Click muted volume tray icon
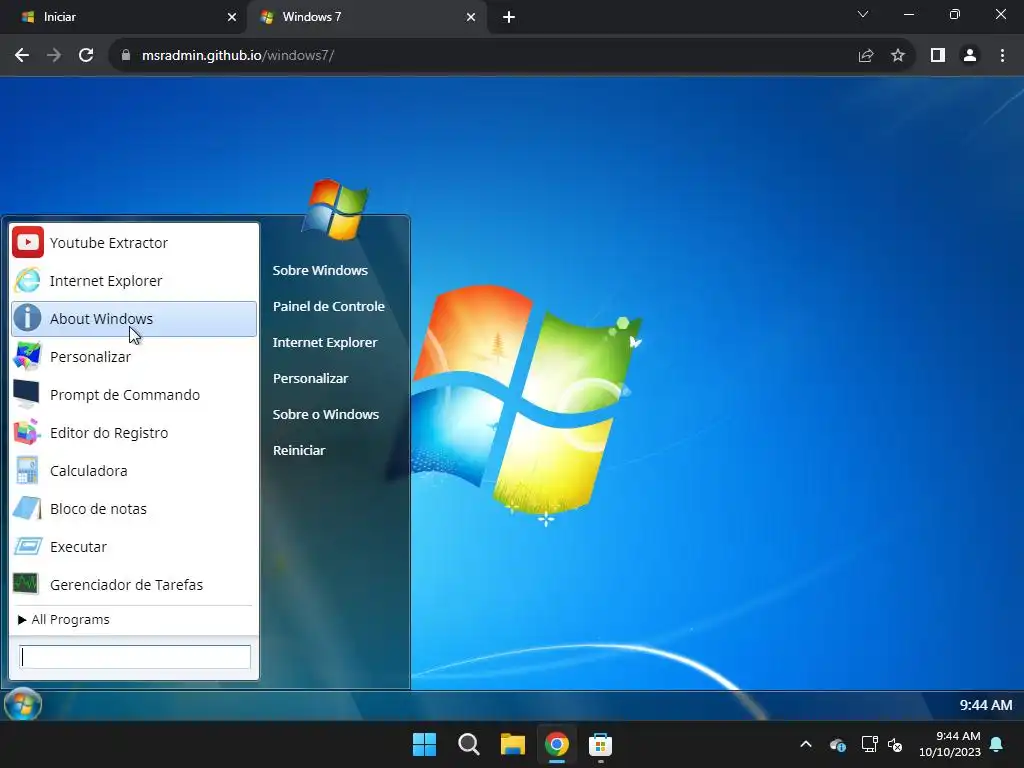This screenshot has width=1024, height=768. point(895,744)
